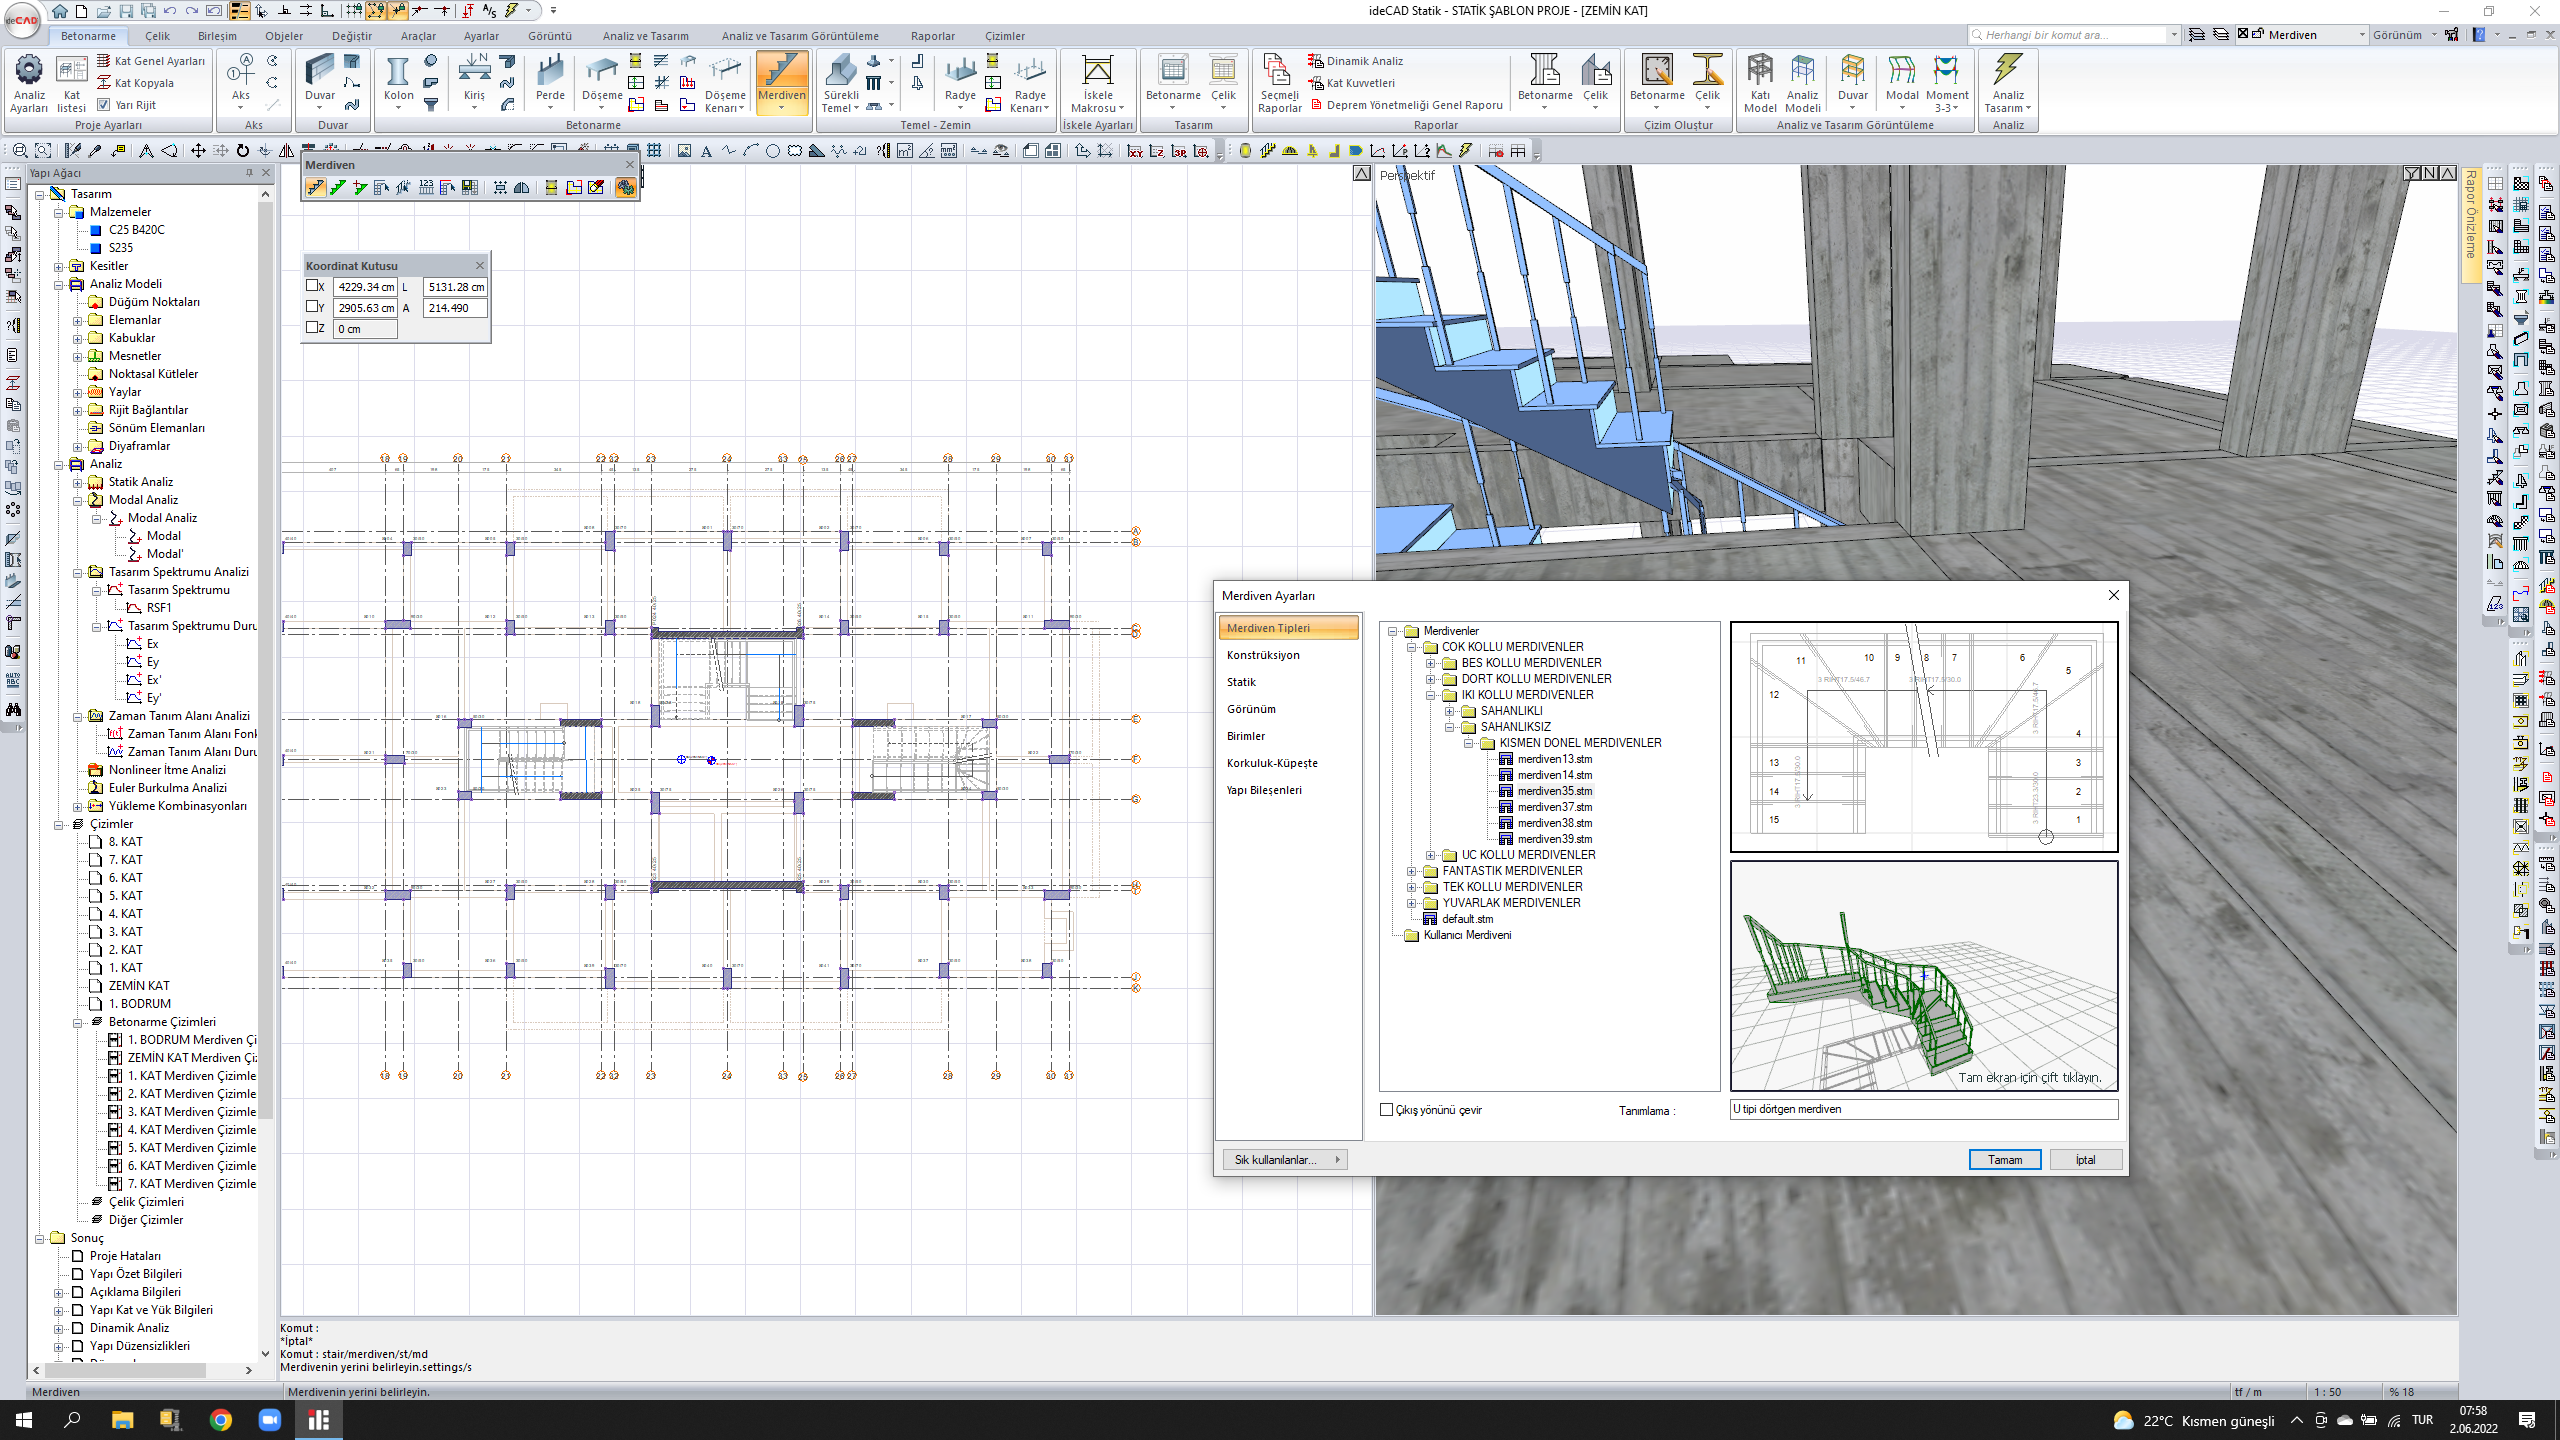Image resolution: width=2560 pixels, height=1440 pixels.
Task: Open Kat Kuvvetleri report
Action: tap(1351, 83)
